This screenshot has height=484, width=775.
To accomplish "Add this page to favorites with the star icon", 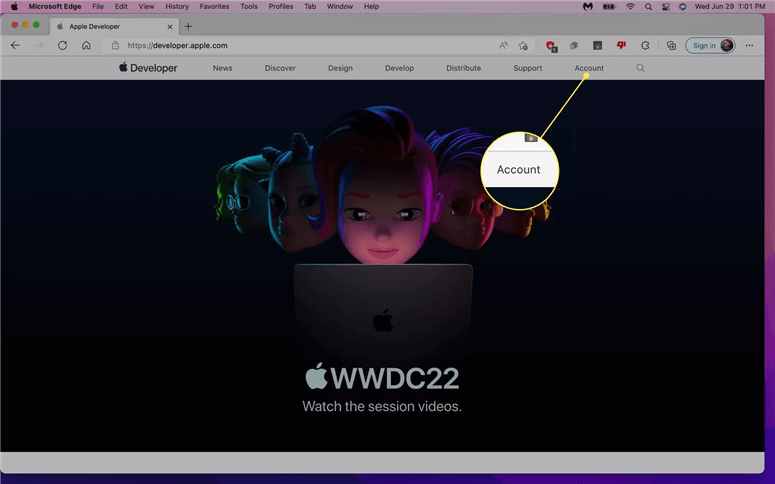I will coord(523,45).
